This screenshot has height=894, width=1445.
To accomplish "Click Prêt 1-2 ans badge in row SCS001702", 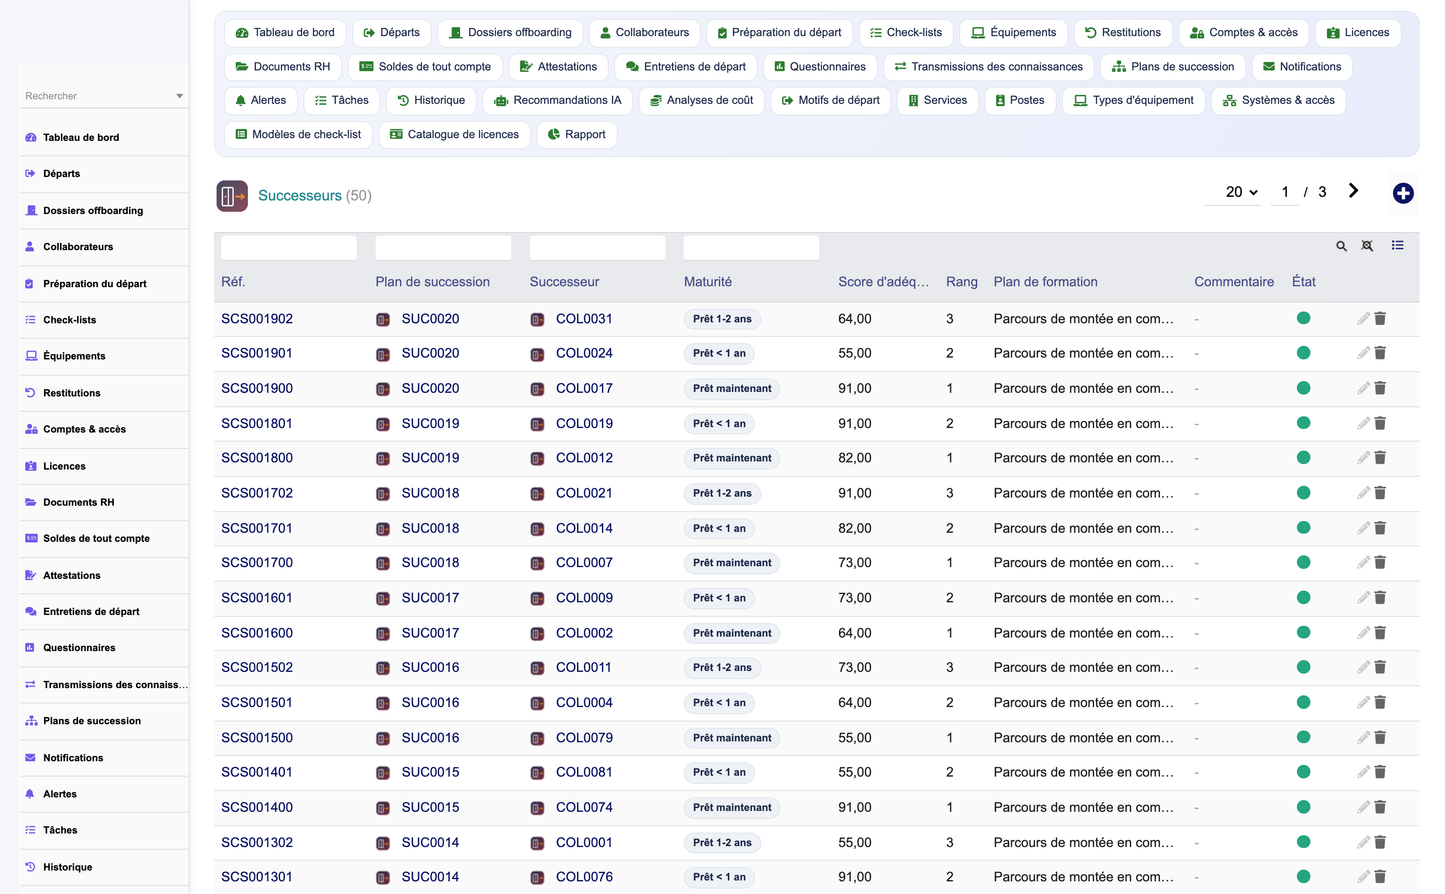I will (x=722, y=494).
